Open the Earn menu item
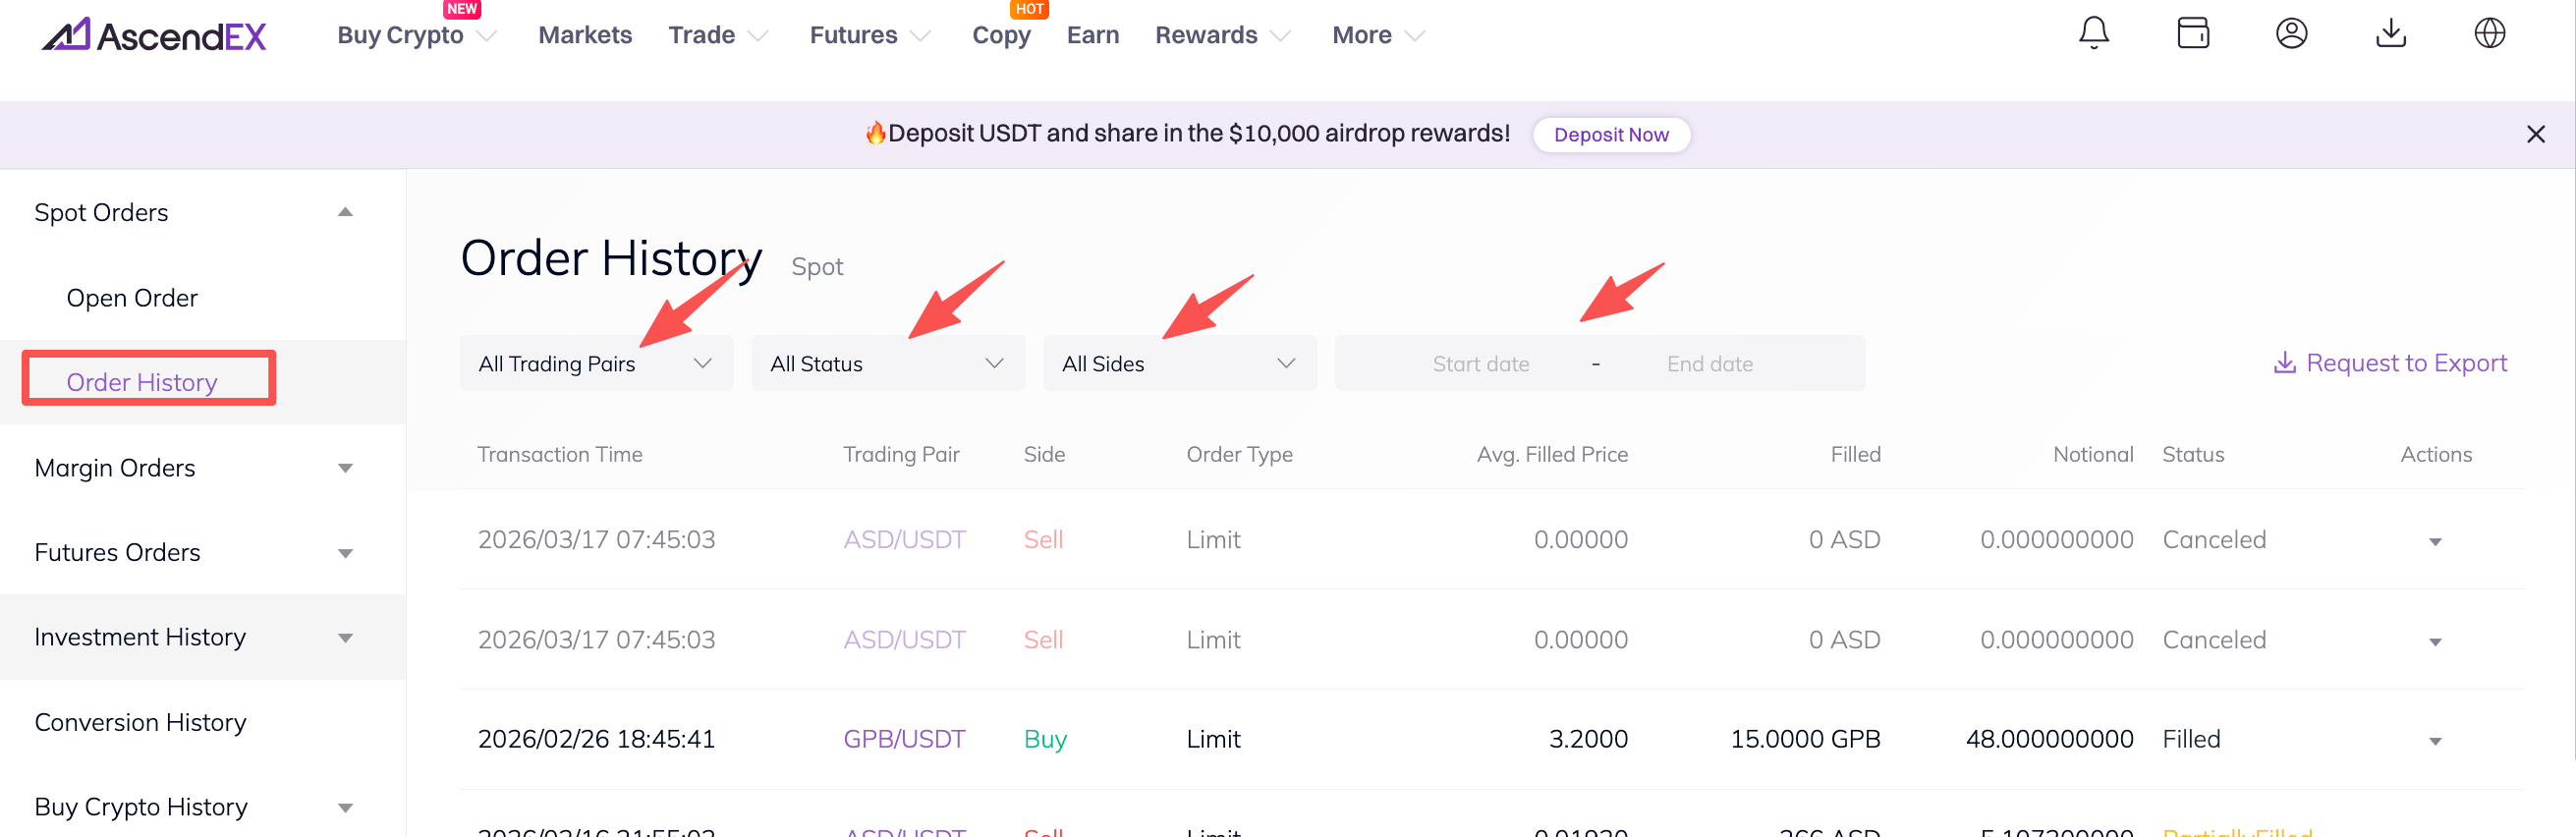 click(1092, 36)
